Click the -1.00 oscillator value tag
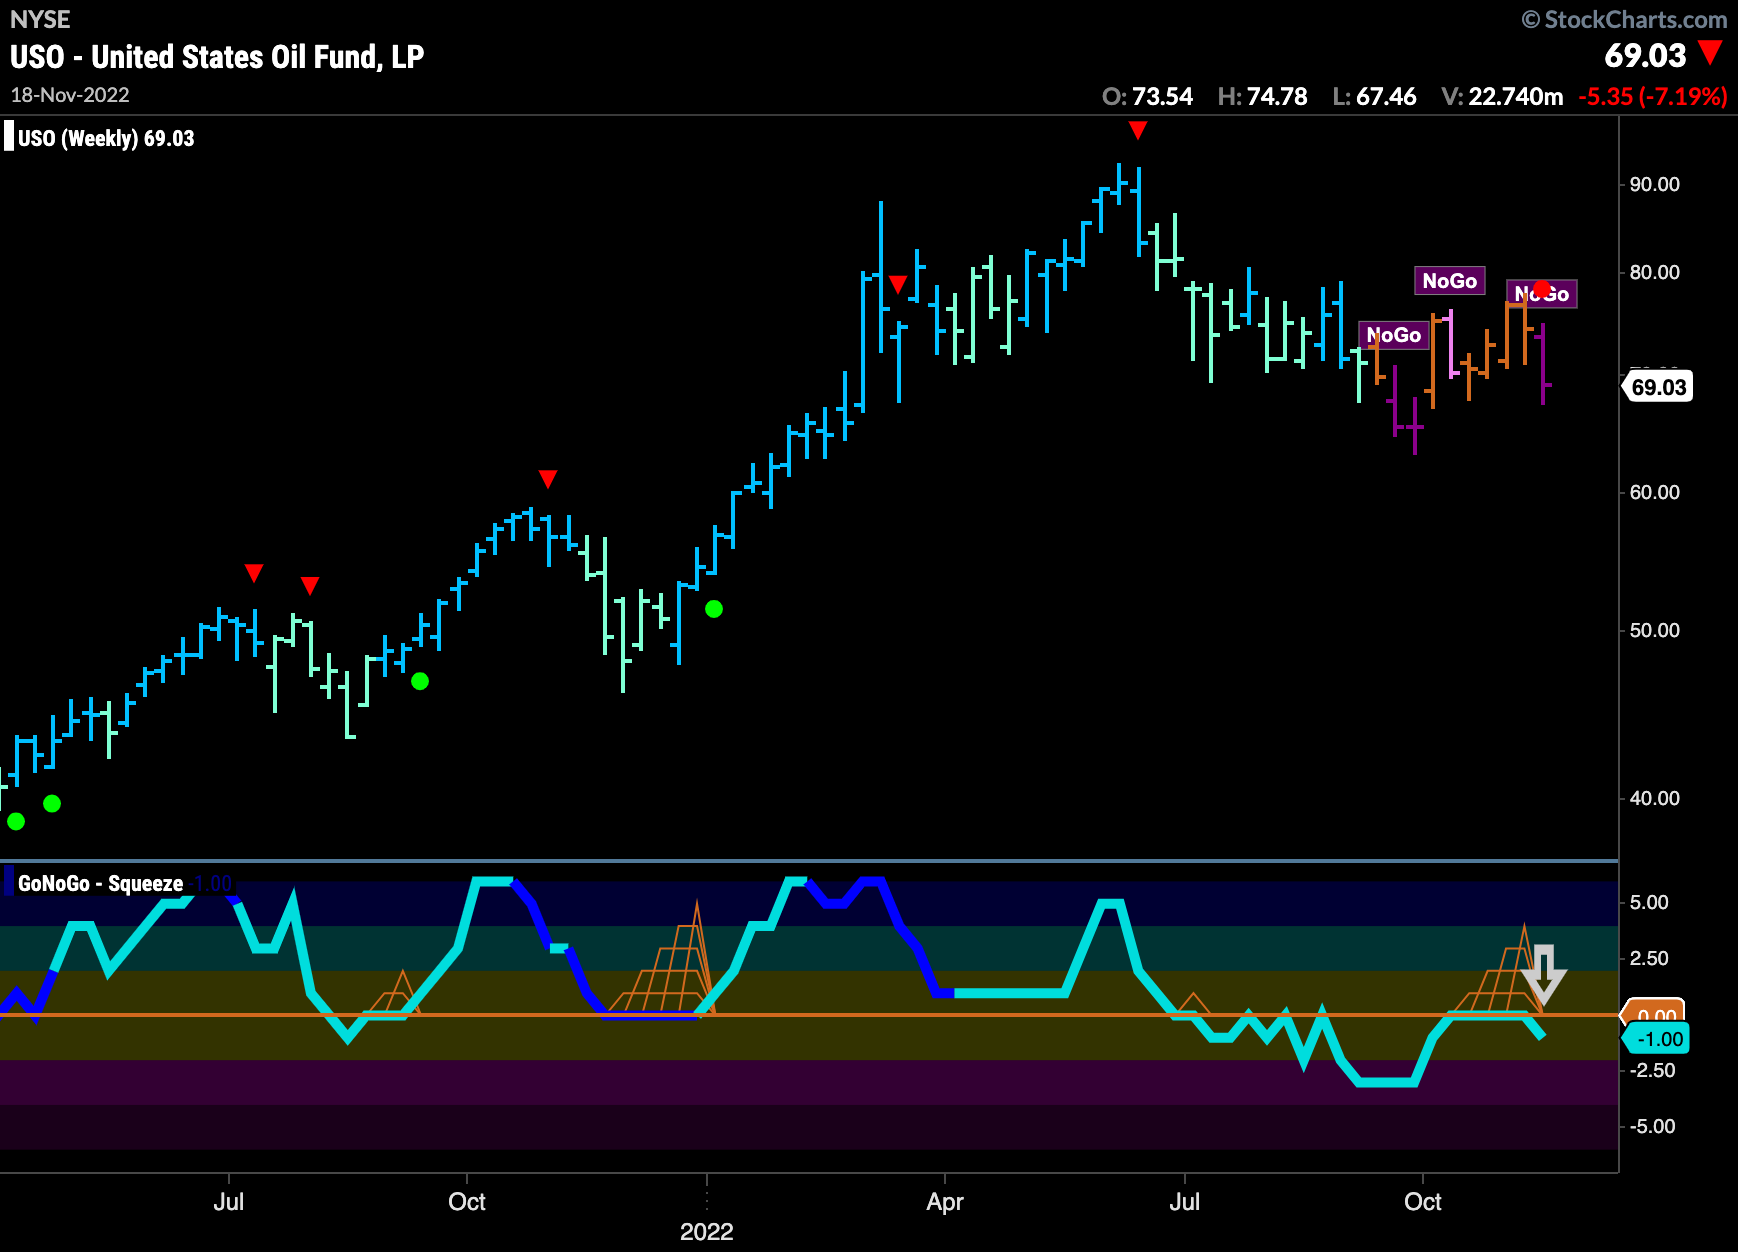Image resolution: width=1738 pixels, height=1252 pixels. click(1657, 1039)
